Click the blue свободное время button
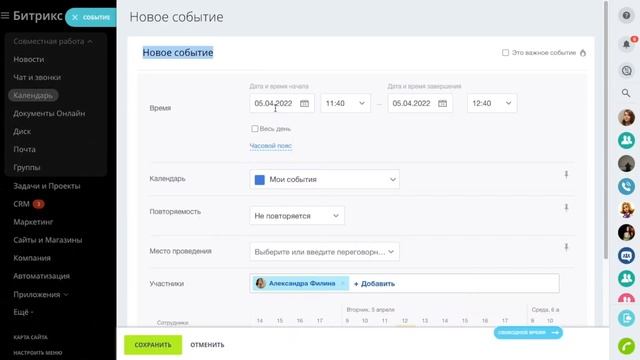Viewport: 640px width, 360px height. click(x=528, y=333)
